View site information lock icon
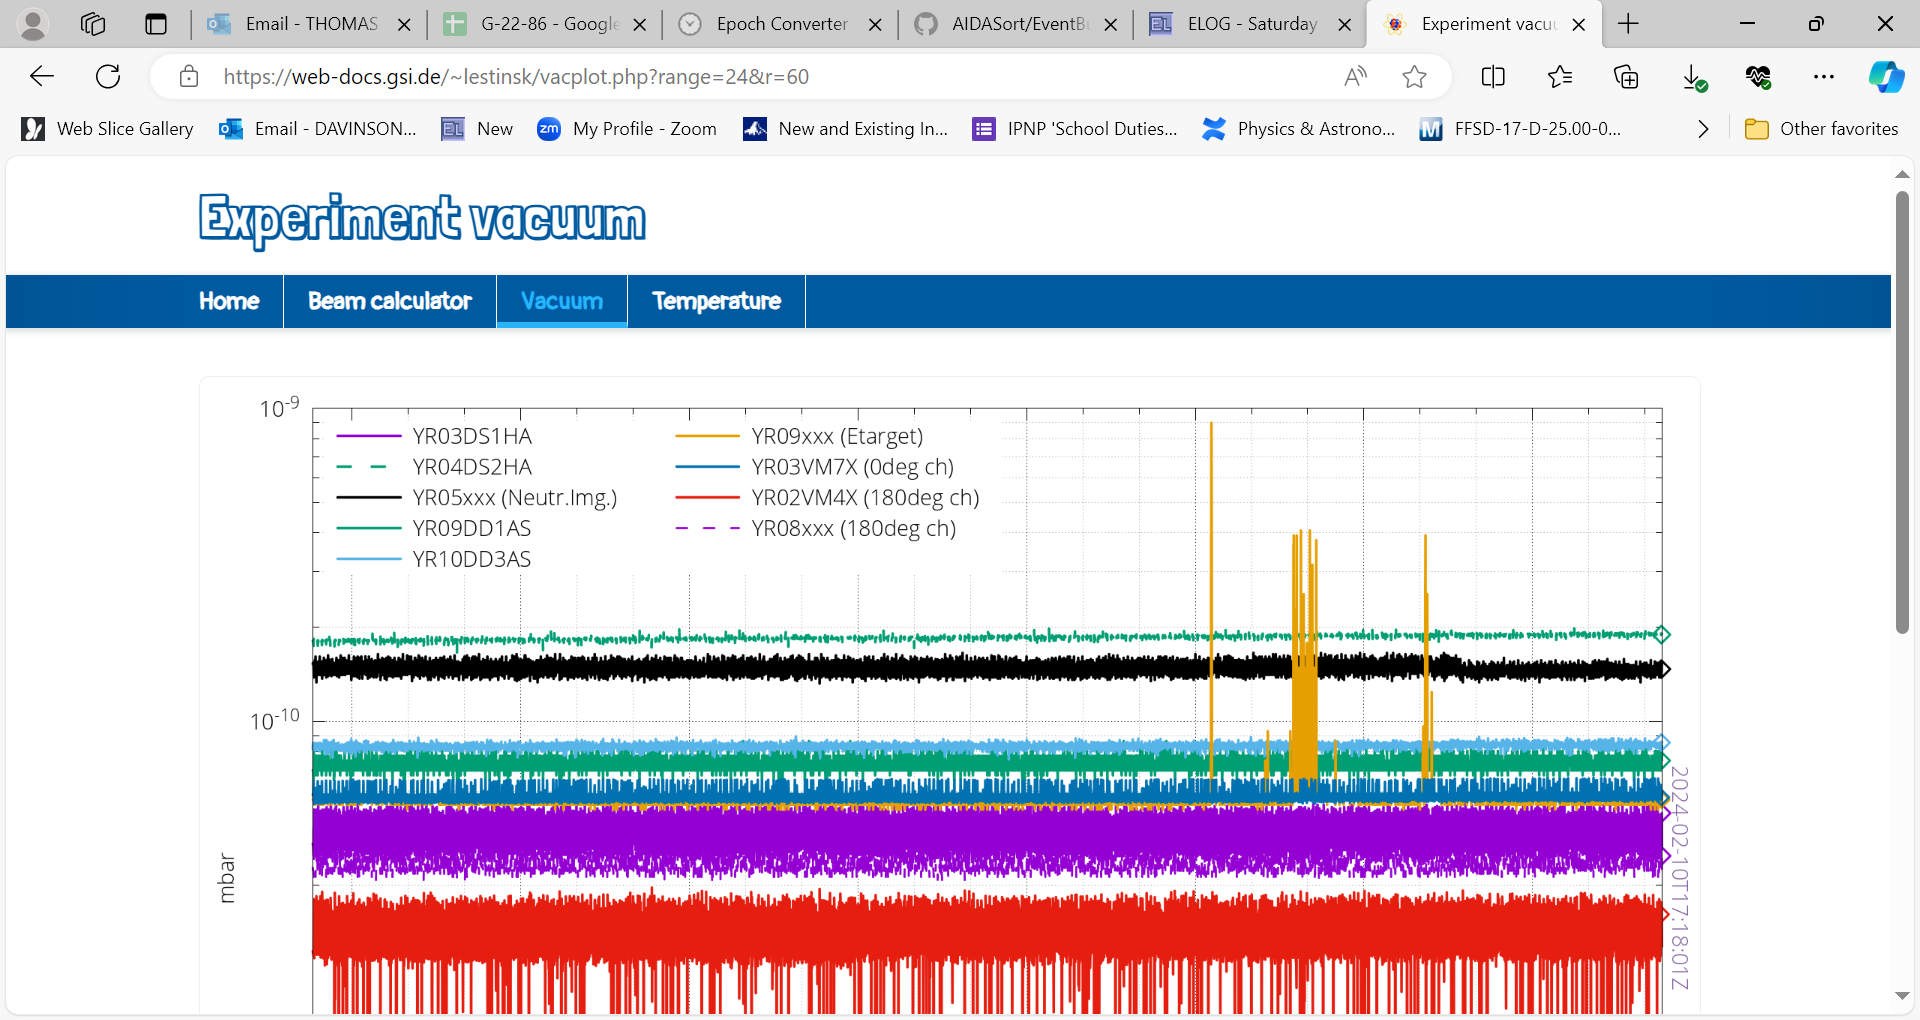Image resolution: width=1920 pixels, height=1020 pixels. 188,76
